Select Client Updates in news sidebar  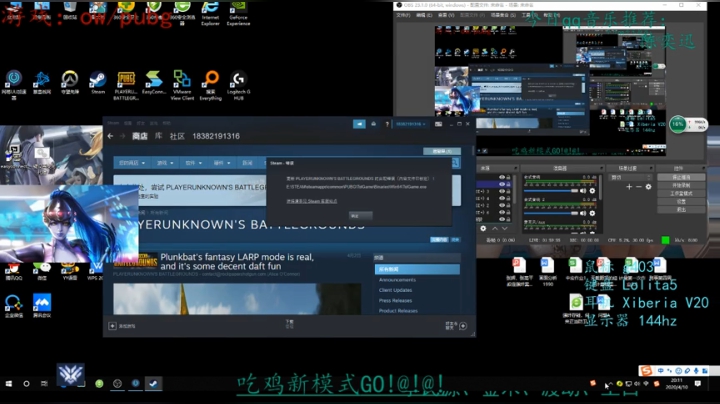click(395, 290)
